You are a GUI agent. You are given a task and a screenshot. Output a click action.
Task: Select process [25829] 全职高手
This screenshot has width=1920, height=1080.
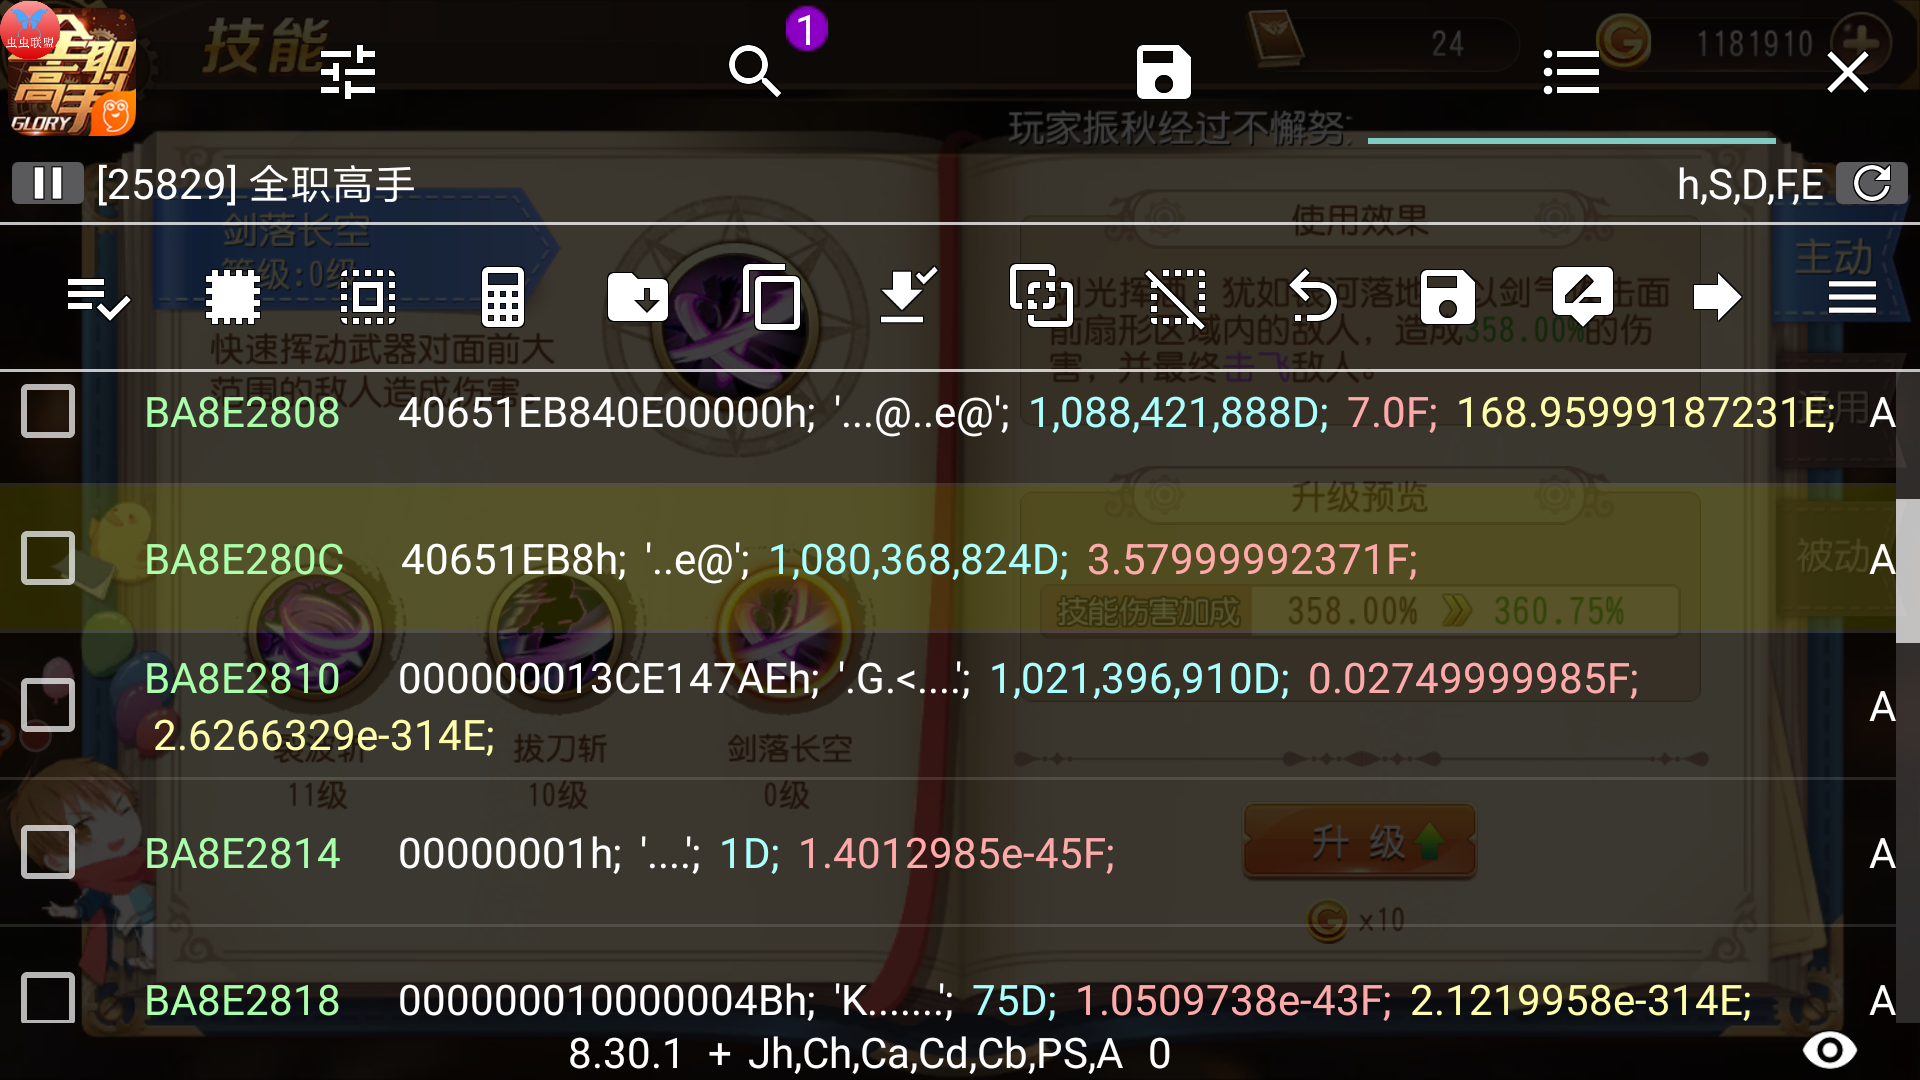pyautogui.click(x=255, y=184)
